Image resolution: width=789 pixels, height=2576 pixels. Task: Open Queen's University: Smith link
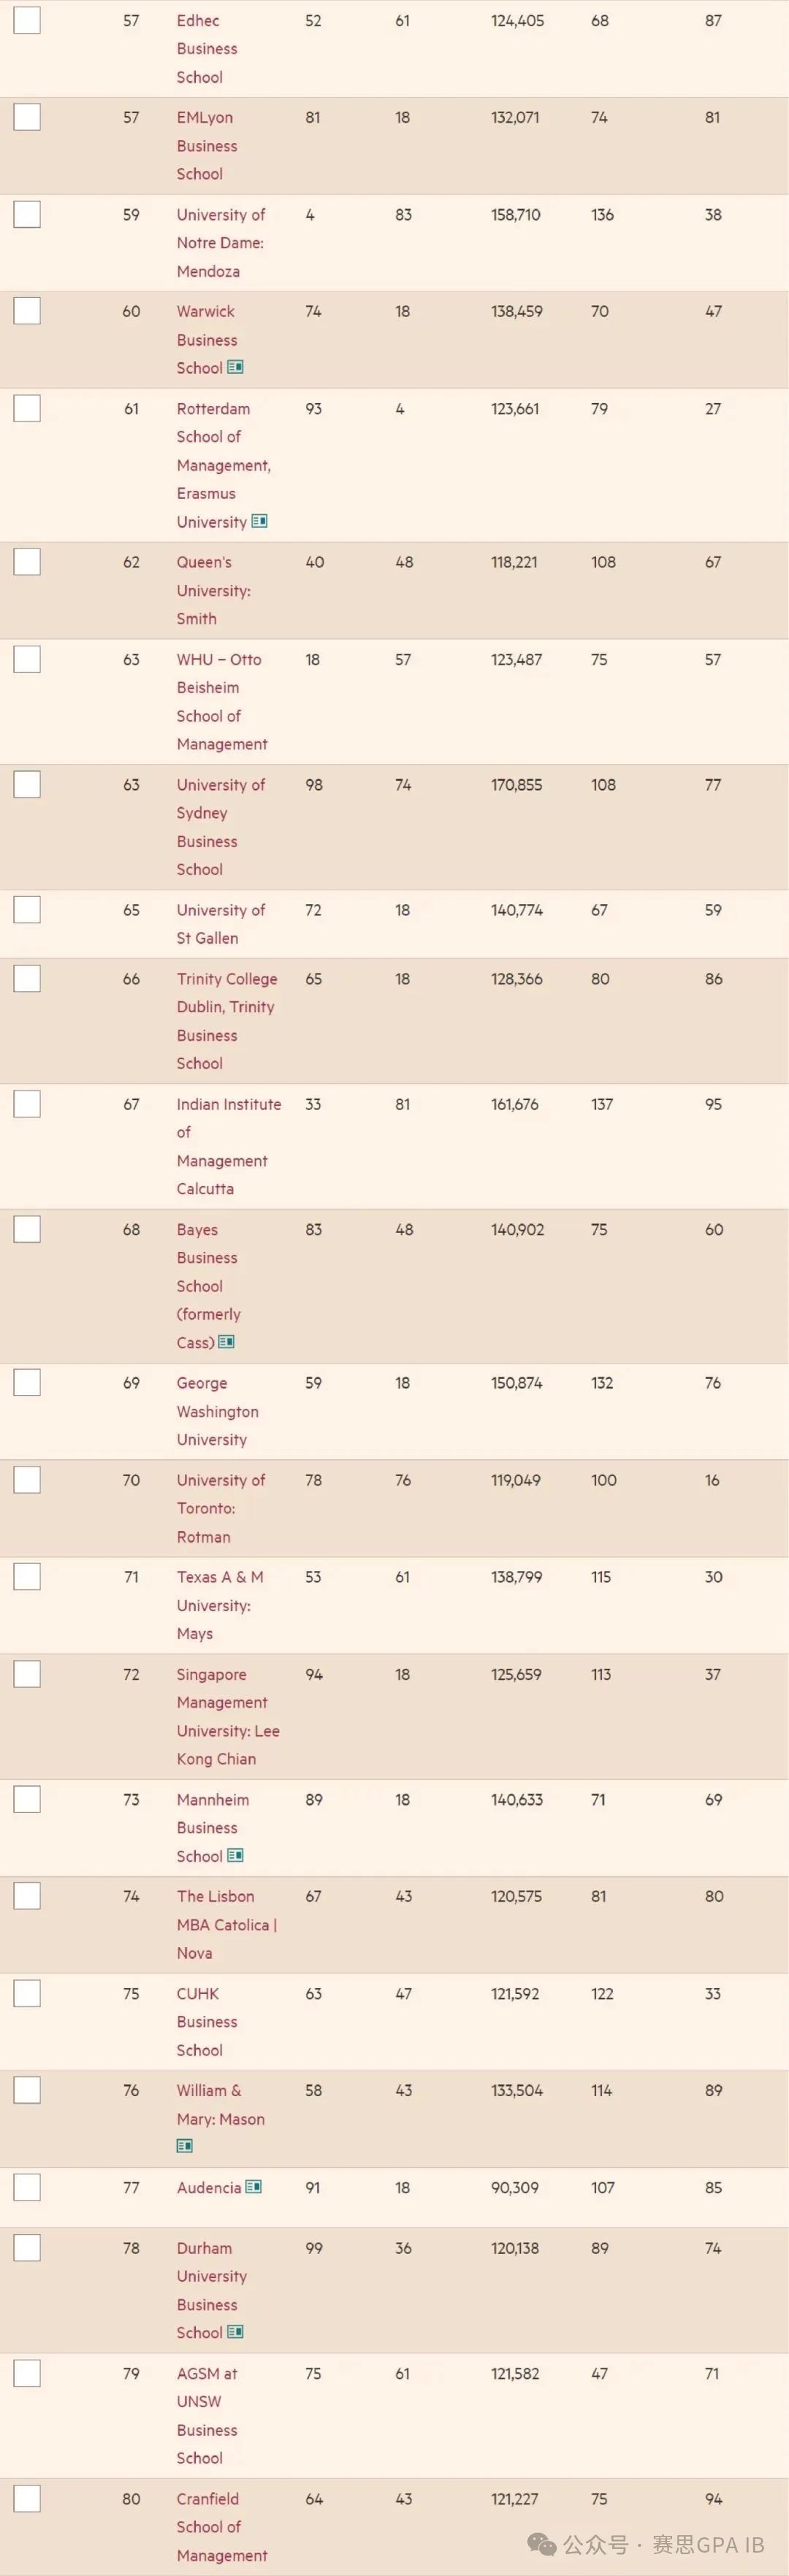pyautogui.click(x=213, y=590)
